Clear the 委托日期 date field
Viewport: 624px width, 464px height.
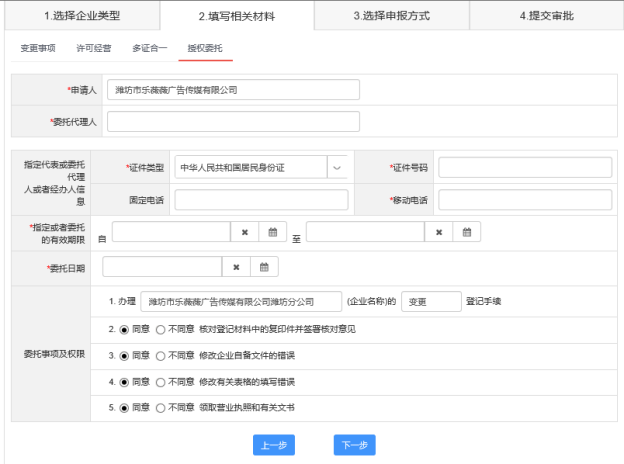click(236, 267)
